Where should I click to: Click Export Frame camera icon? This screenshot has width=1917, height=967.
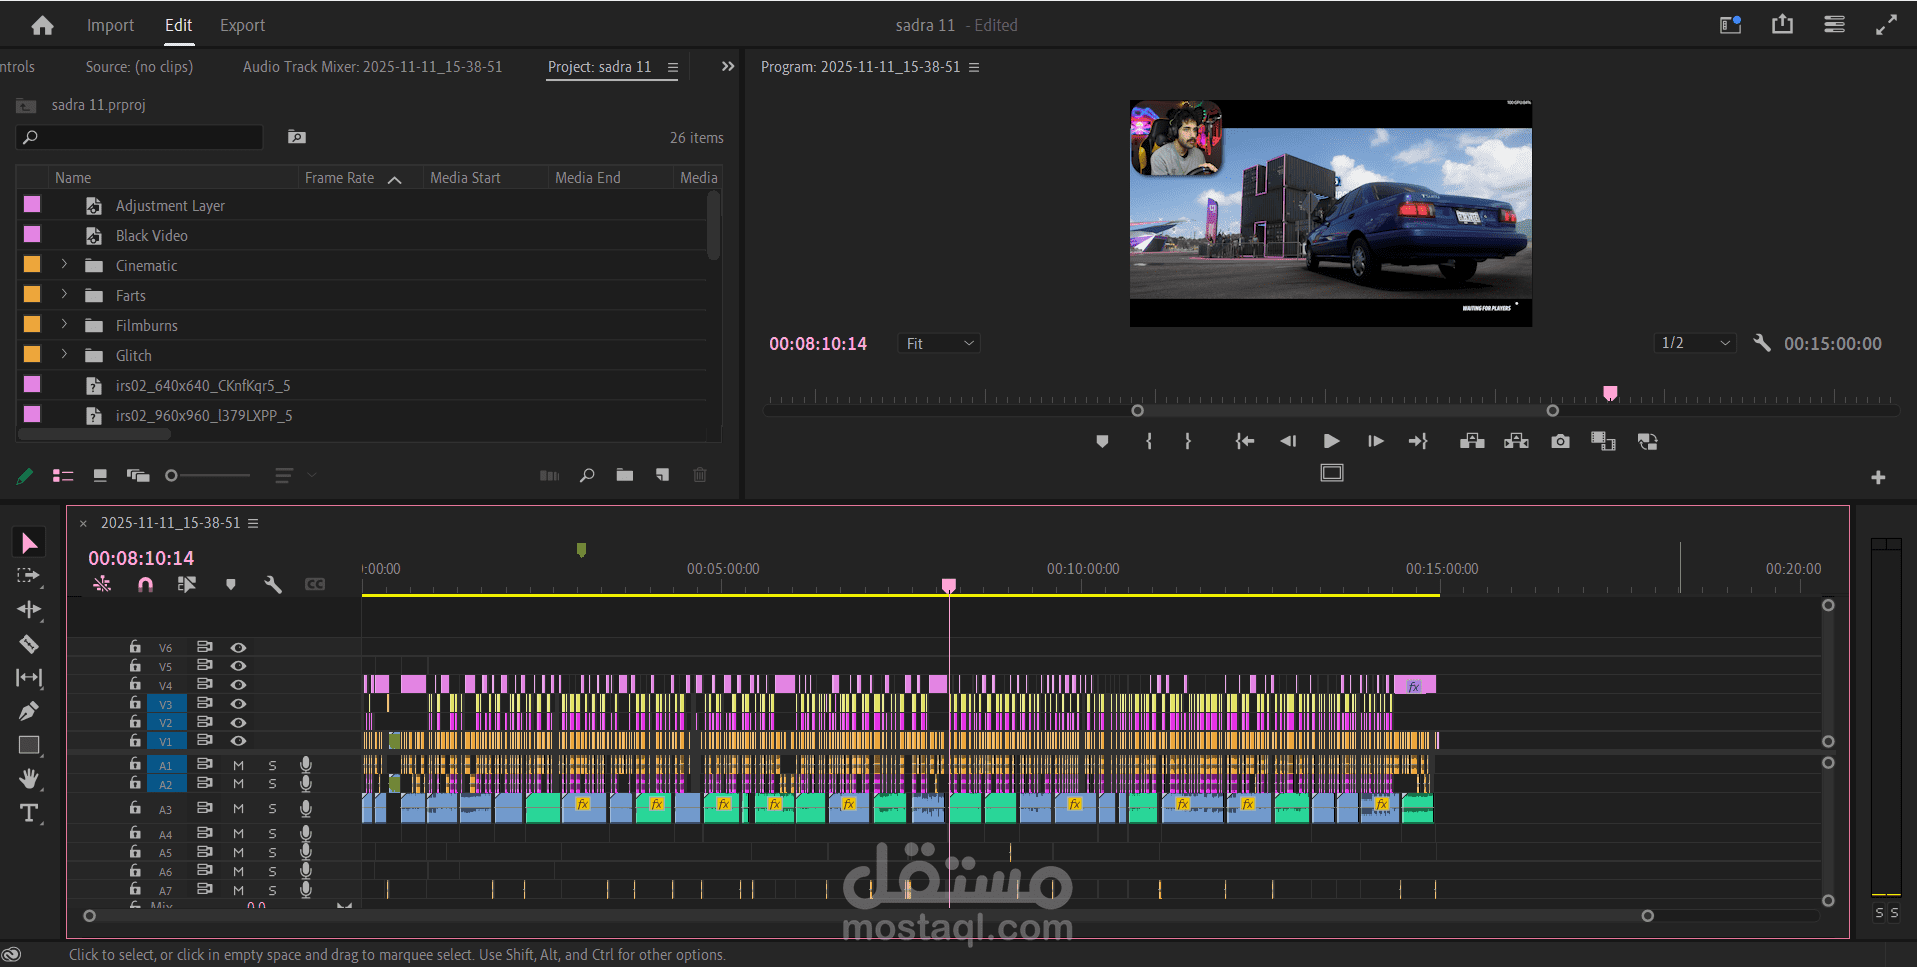click(1560, 441)
